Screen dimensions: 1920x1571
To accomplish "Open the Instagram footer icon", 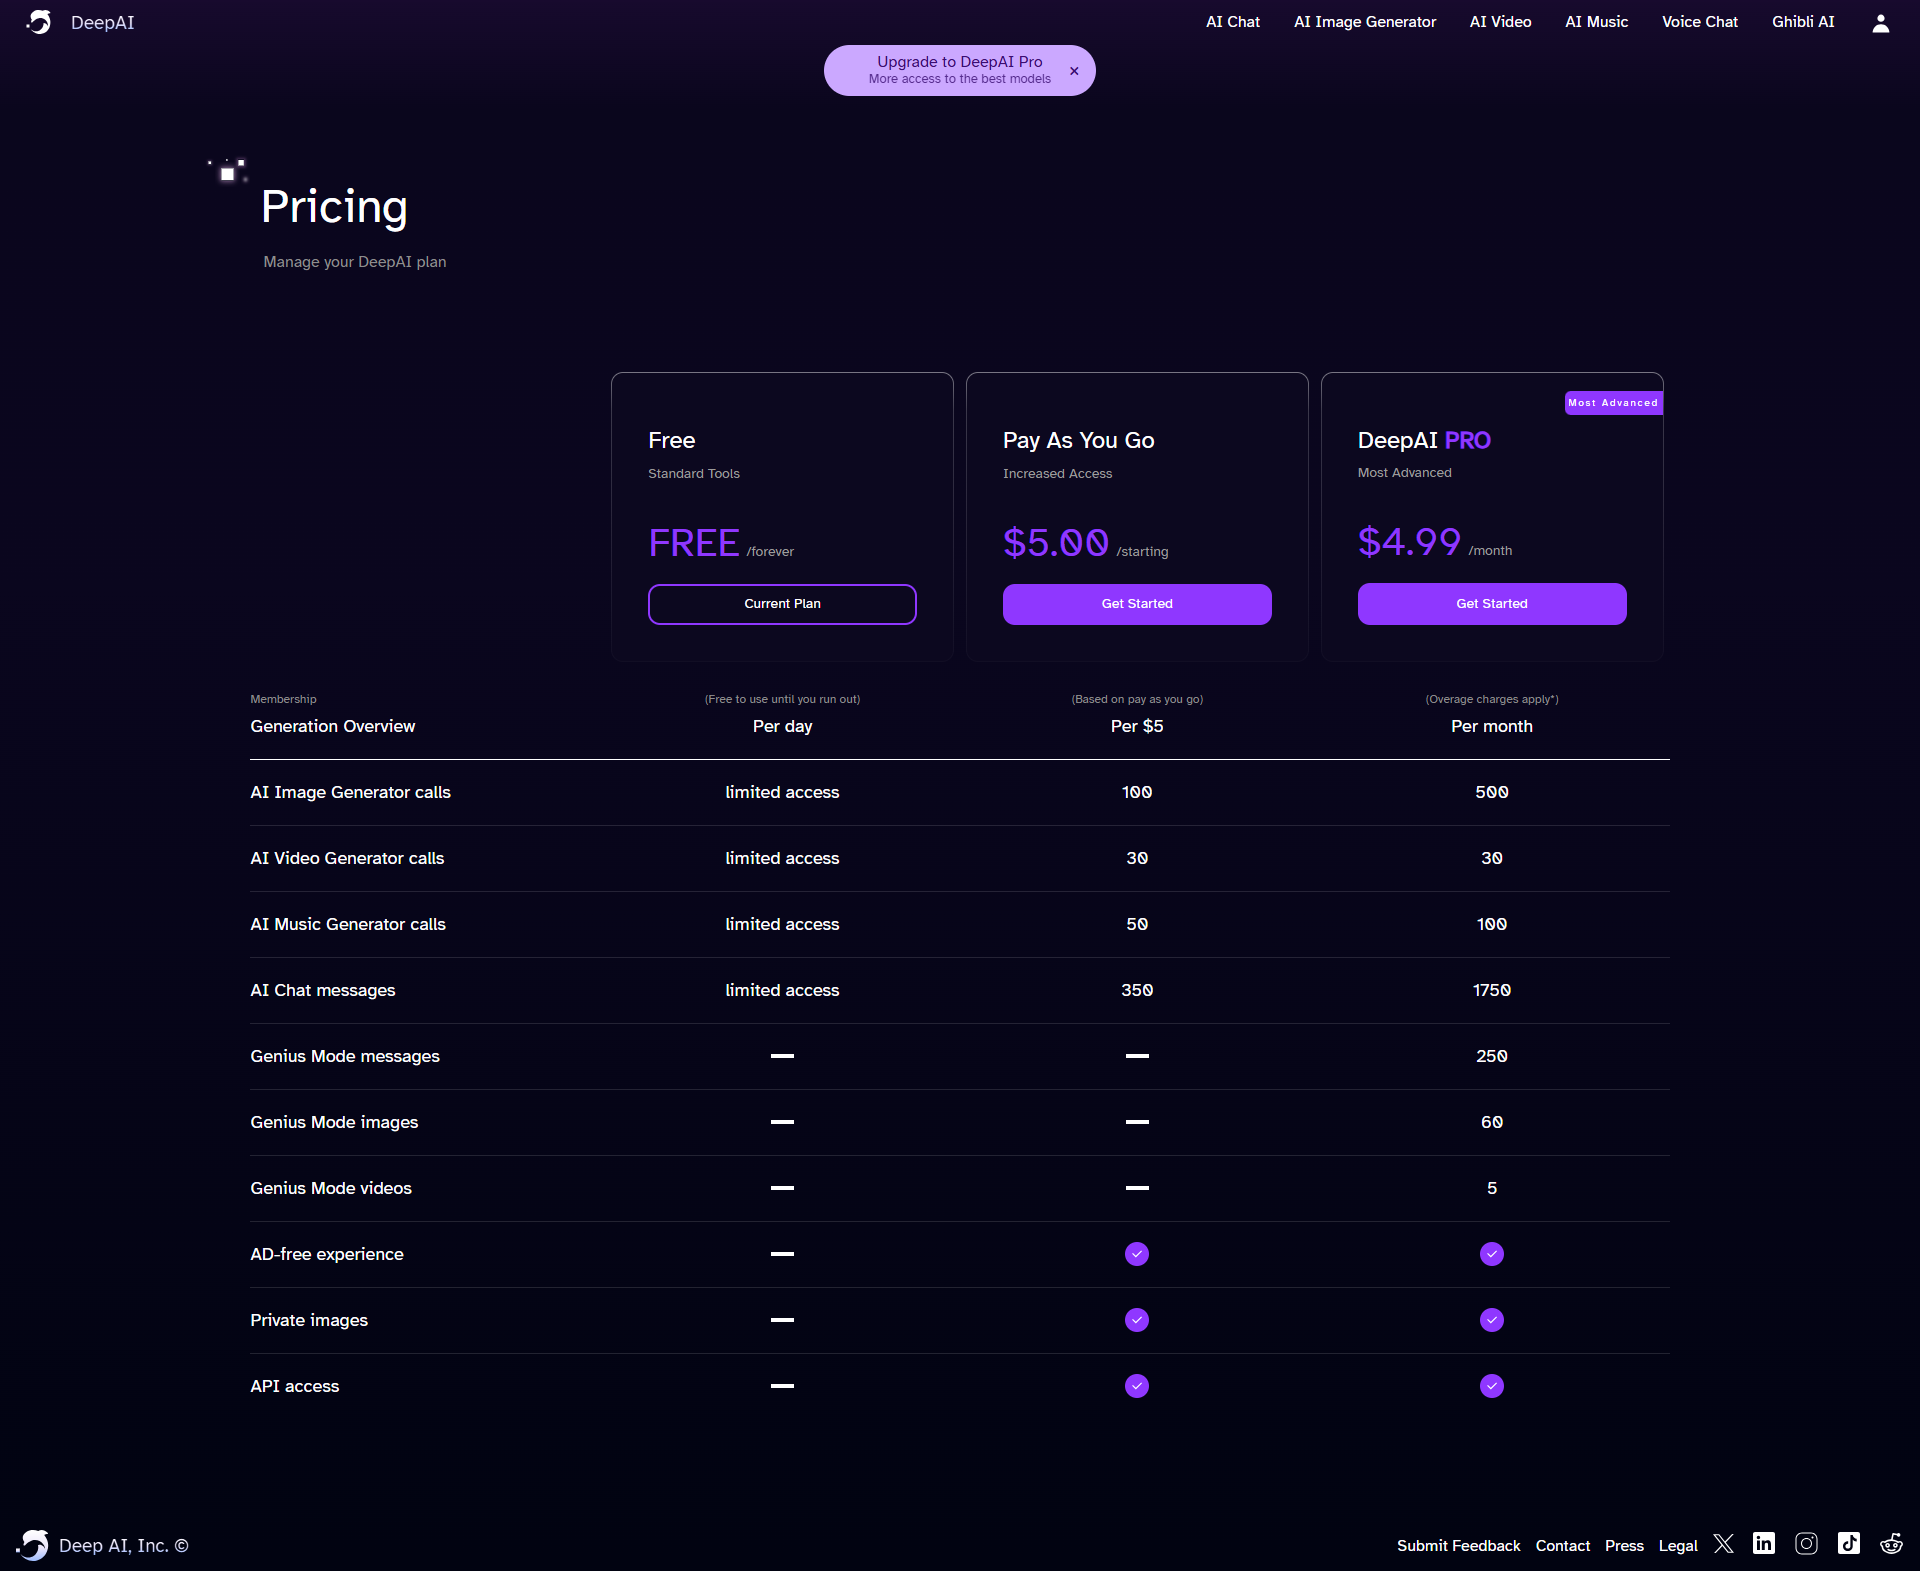I will coord(1806,1544).
